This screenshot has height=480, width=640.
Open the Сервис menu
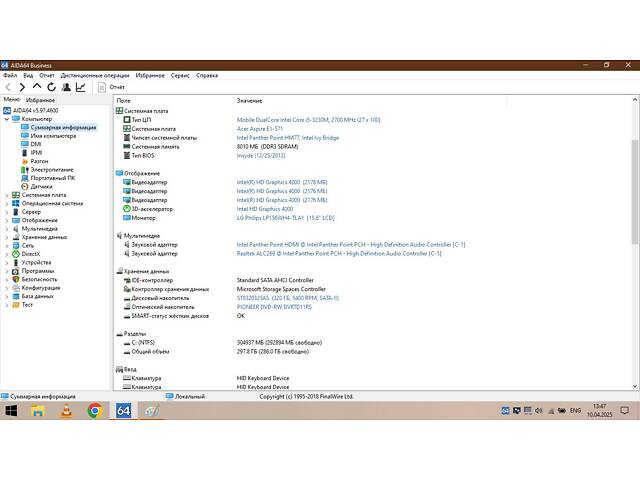[x=180, y=76]
